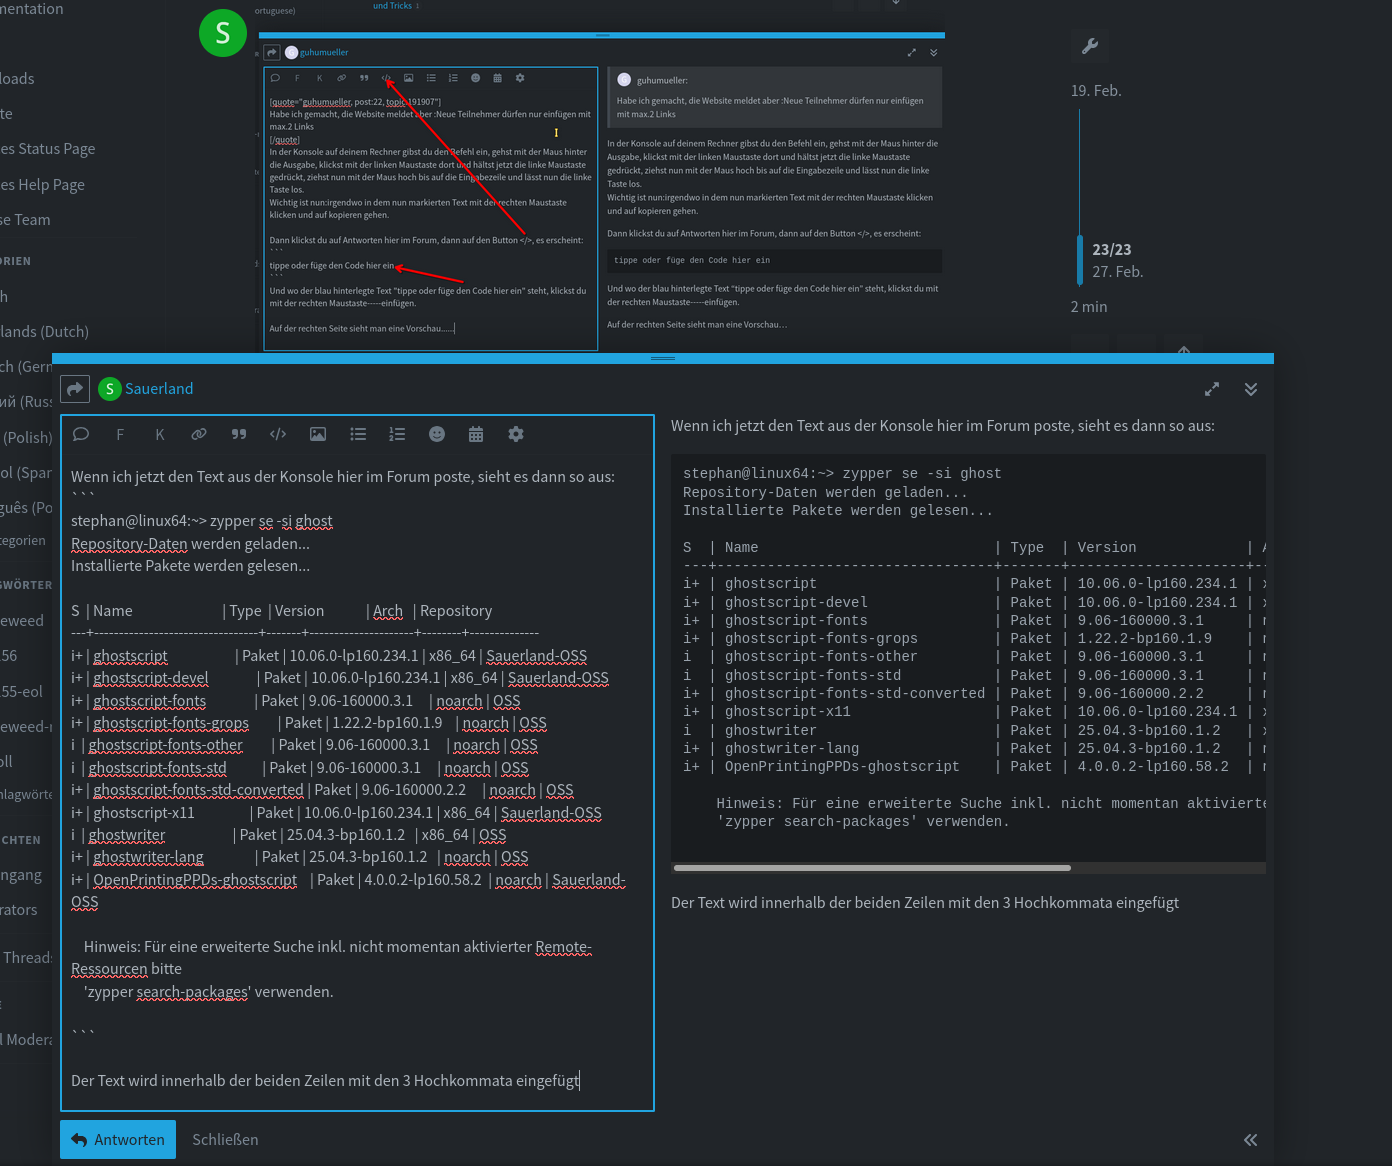Viewport: 1392px width, 1166px height.
Task: Click the K italic formatting button
Action: click(x=160, y=434)
